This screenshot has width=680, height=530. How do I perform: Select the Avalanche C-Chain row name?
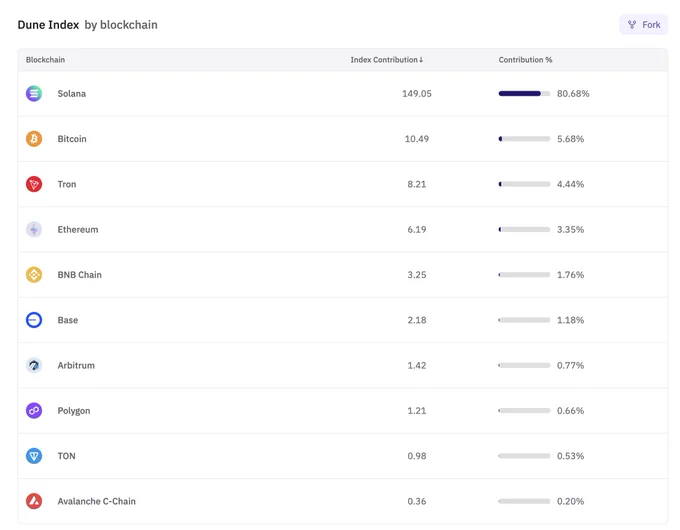[97, 501]
